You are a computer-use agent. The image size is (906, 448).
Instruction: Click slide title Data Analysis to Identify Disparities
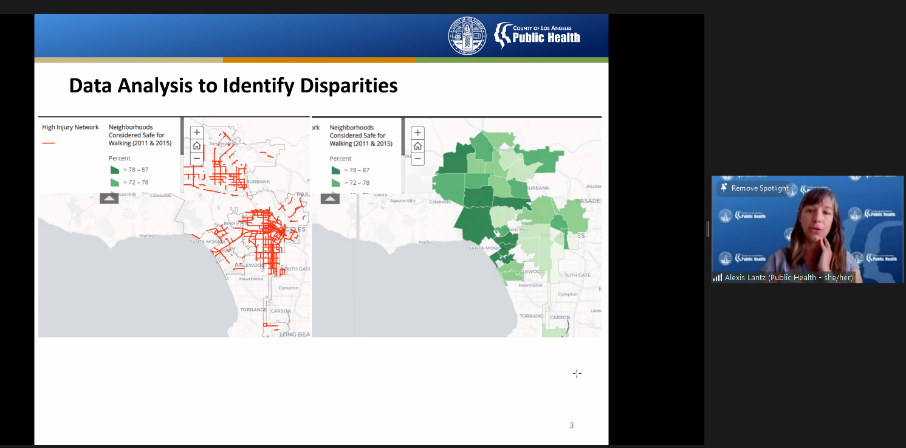point(233,86)
